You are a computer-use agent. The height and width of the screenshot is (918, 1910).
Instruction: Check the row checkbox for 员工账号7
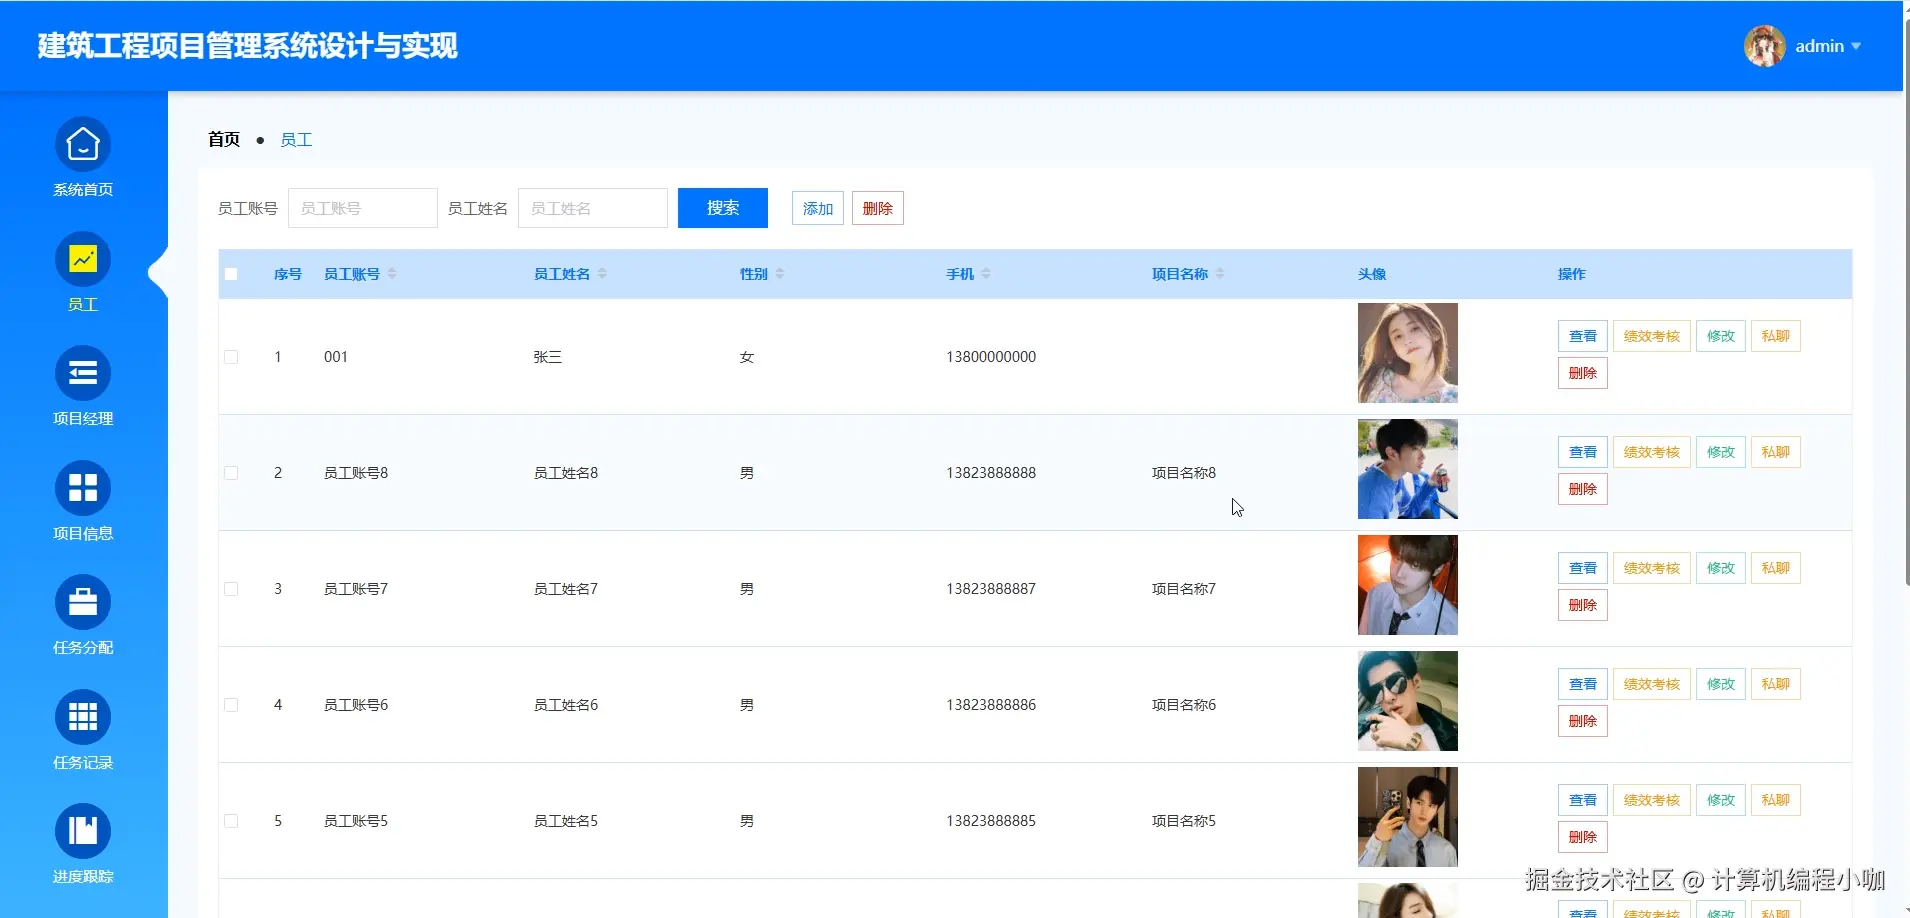coord(231,589)
